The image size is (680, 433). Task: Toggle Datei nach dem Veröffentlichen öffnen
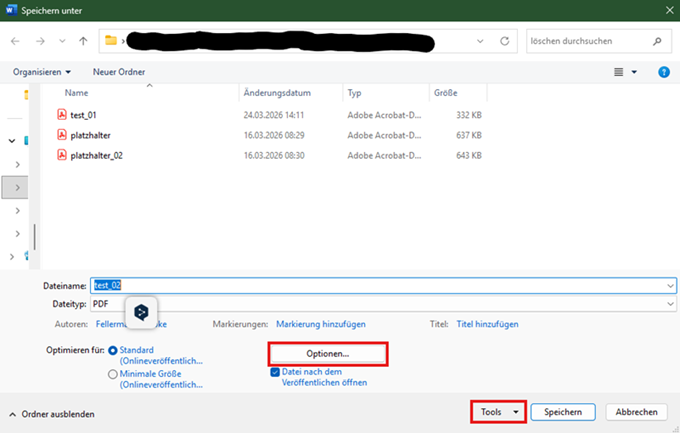coord(275,371)
